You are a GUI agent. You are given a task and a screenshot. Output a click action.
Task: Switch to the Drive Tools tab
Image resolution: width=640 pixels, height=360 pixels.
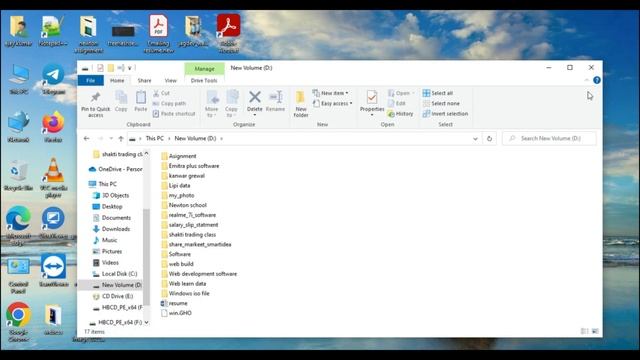(x=204, y=80)
